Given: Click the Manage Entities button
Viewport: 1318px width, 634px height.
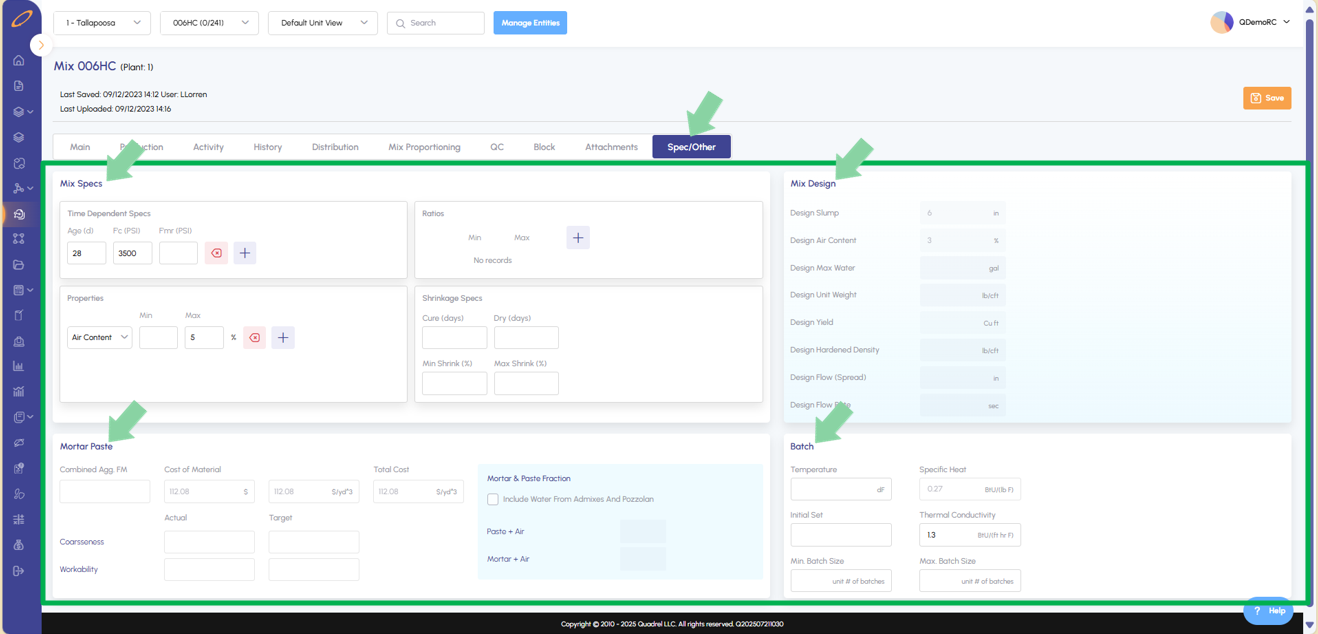Looking at the screenshot, I should [x=530, y=22].
